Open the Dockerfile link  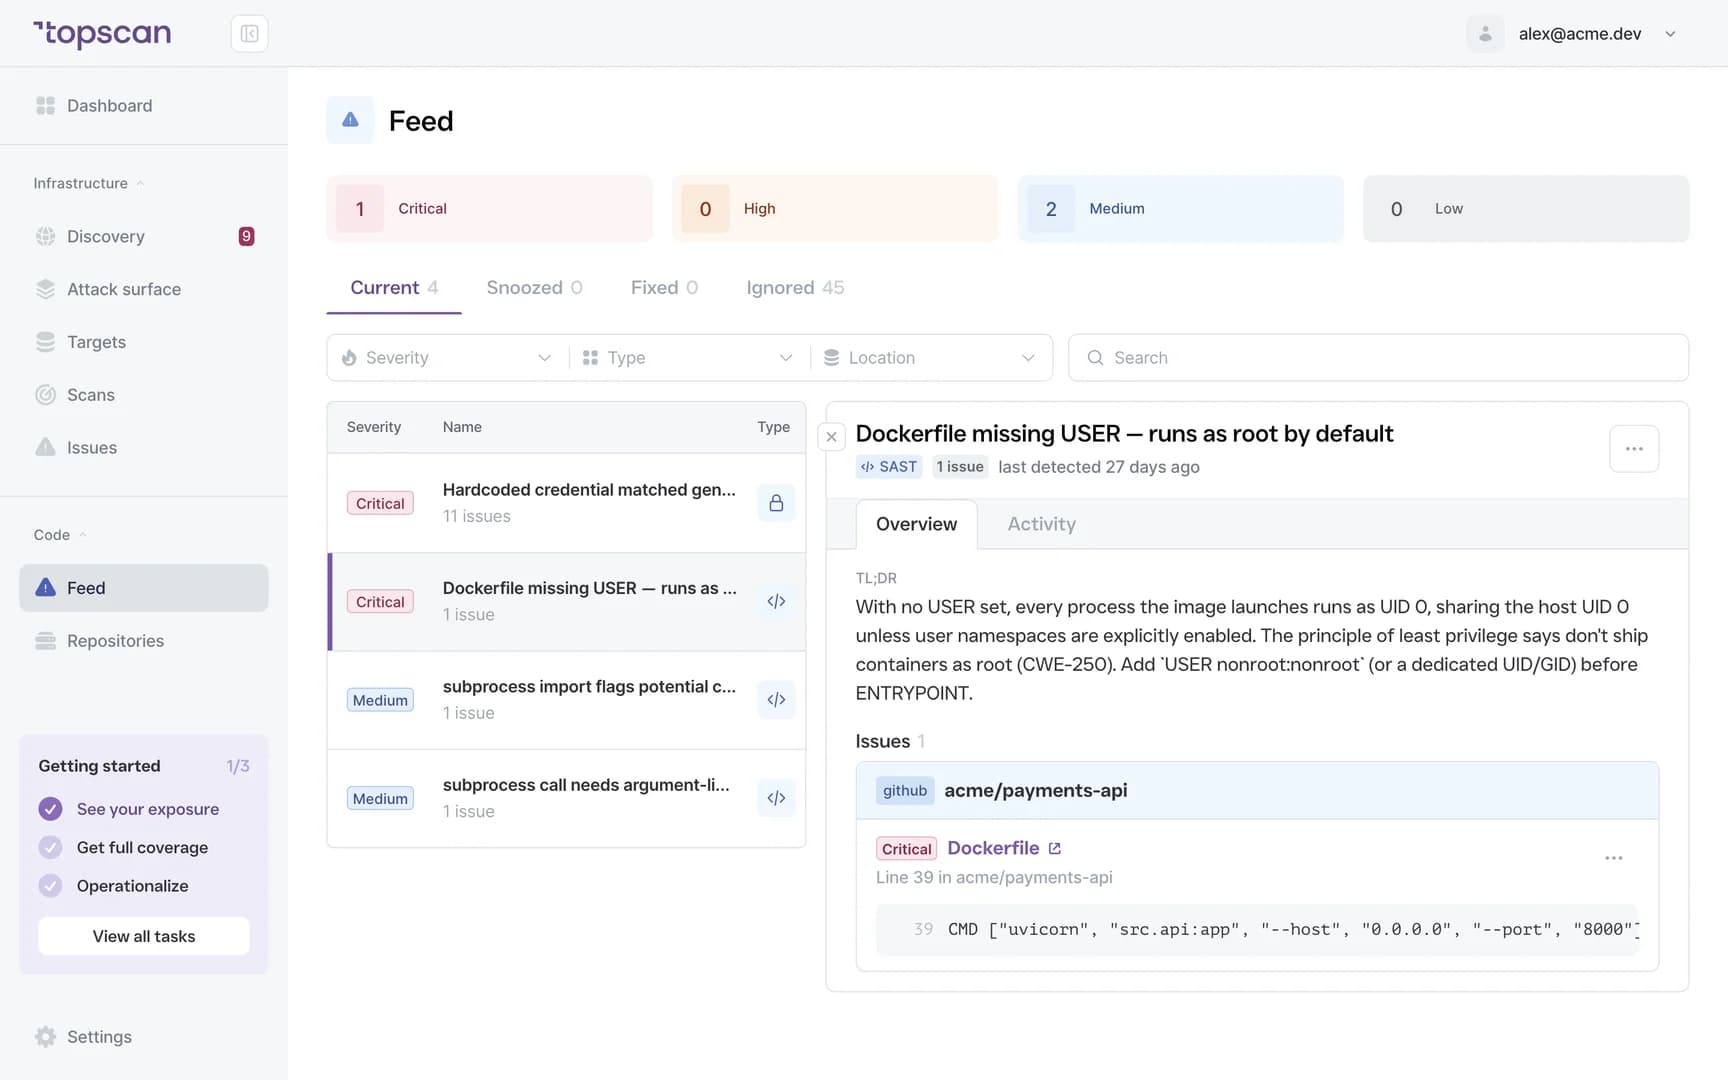coord(993,848)
